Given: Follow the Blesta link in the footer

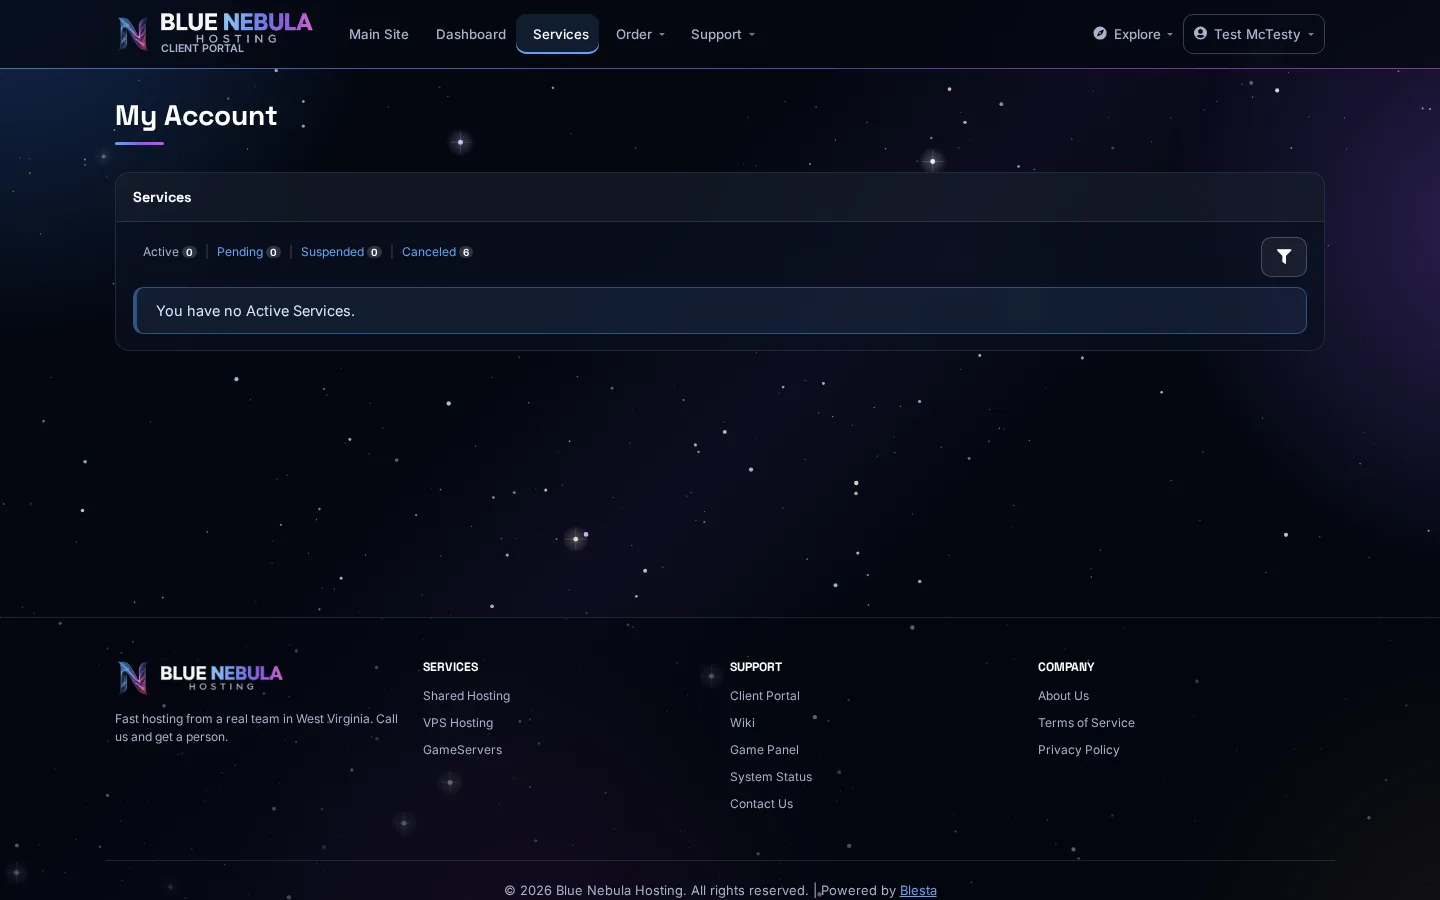Looking at the screenshot, I should [918, 890].
